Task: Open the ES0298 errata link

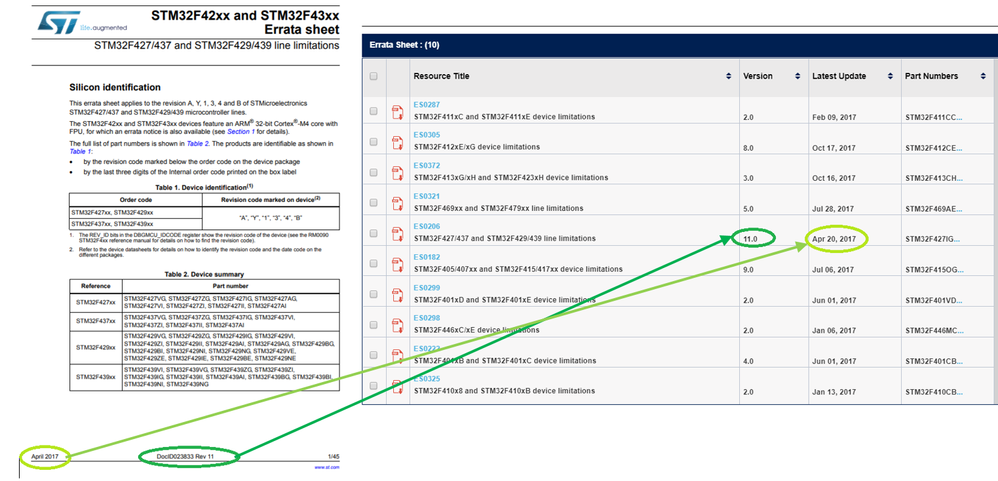Action: (x=426, y=318)
